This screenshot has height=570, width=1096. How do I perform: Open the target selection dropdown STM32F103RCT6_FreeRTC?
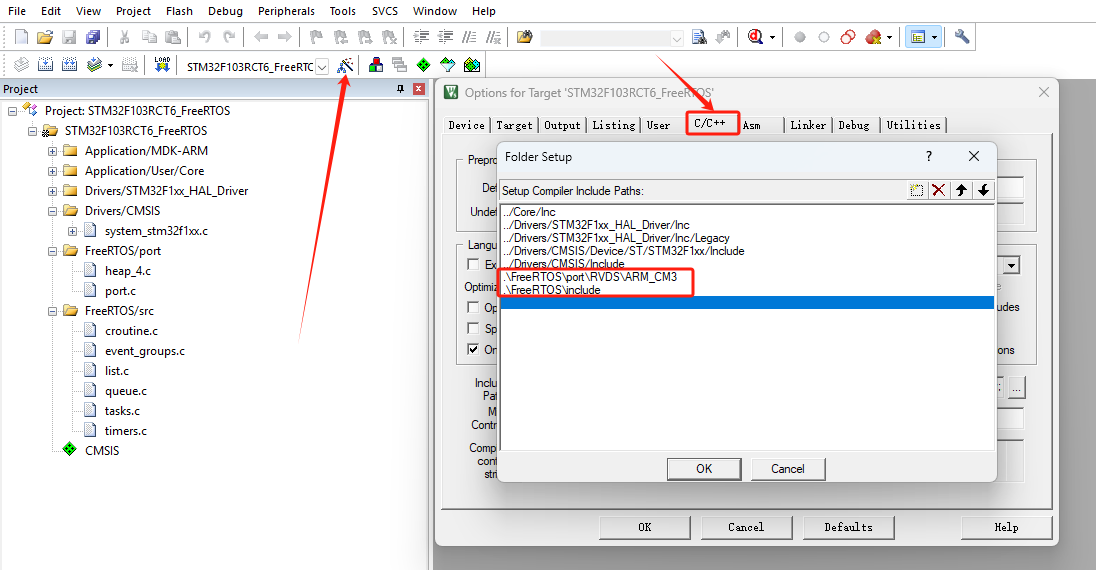(322, 67)
